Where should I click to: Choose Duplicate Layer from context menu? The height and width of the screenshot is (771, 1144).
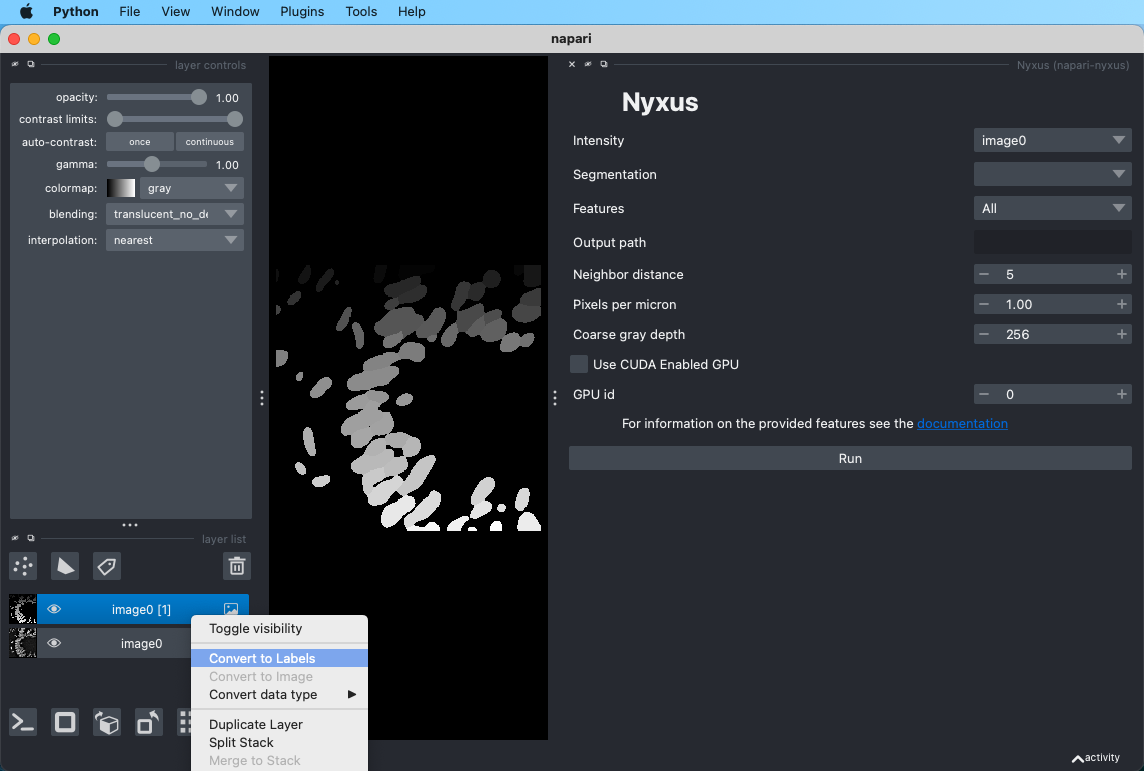click(279, 724)
